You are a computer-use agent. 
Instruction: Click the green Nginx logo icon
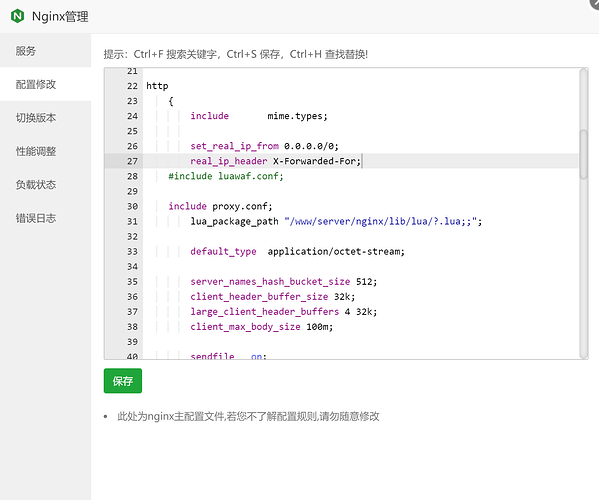(x=18, y=16)
